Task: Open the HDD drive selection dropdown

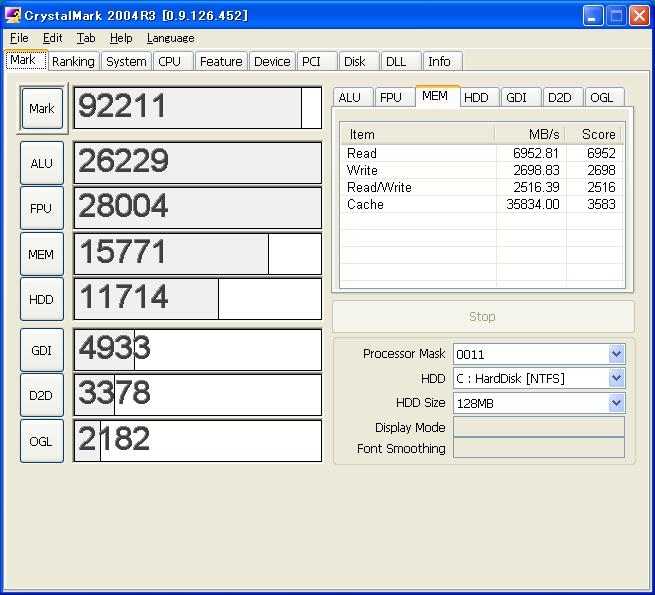Action: (x=616, y=378)
